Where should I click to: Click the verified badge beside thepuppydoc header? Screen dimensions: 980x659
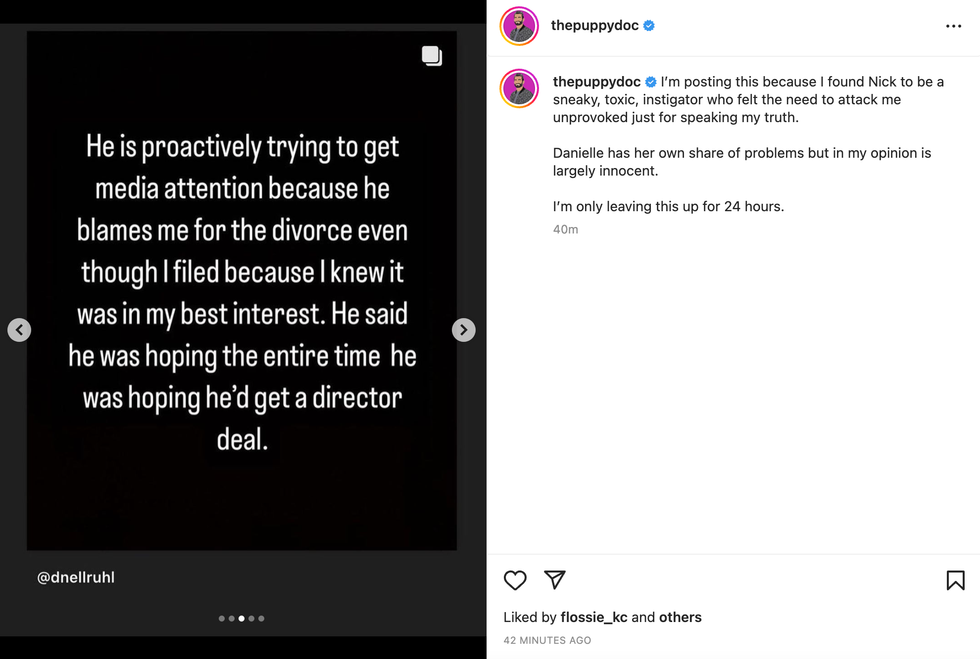650,26
